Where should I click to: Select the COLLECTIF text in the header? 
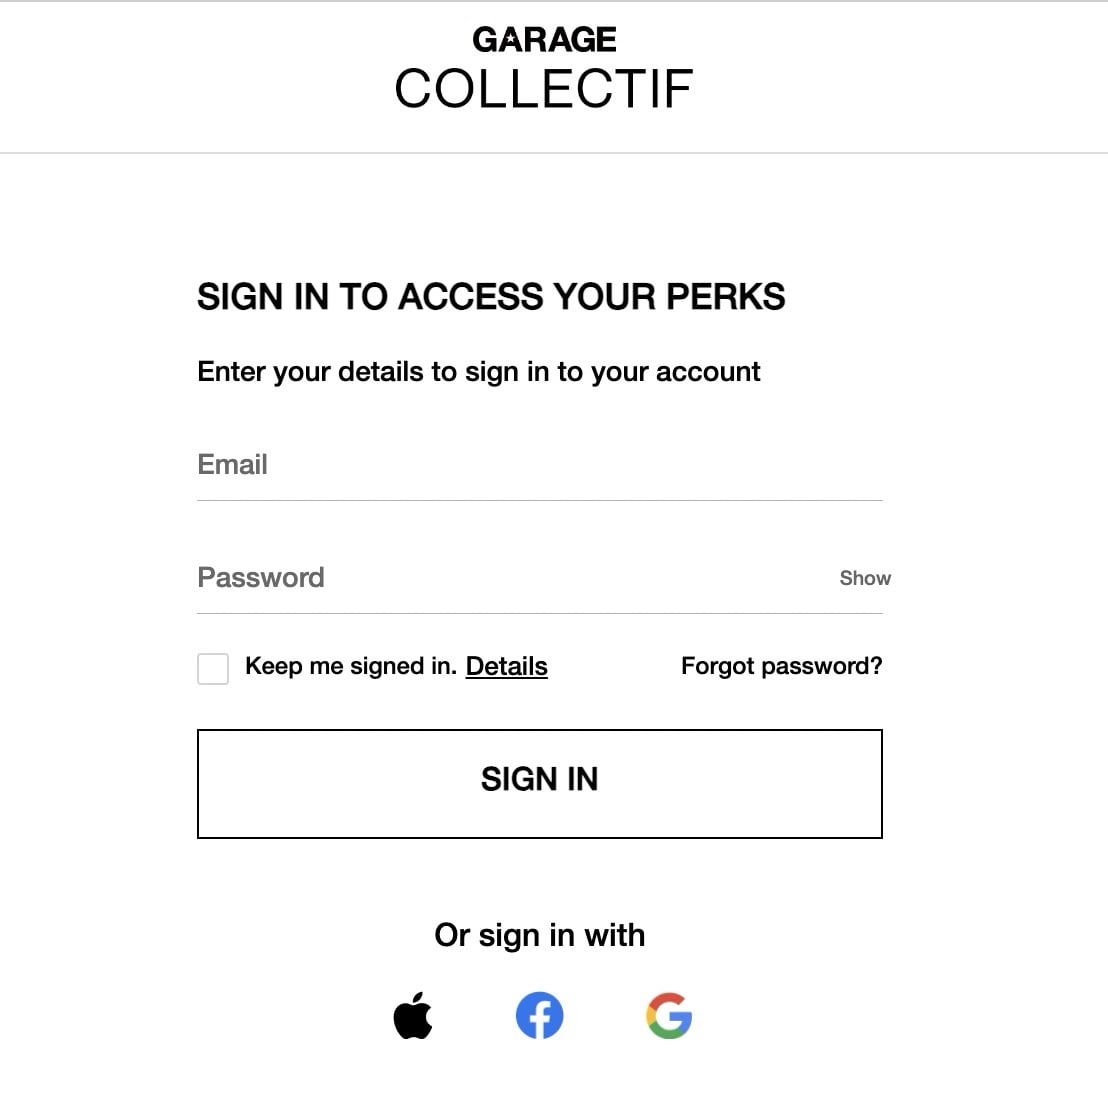[543, 88]
